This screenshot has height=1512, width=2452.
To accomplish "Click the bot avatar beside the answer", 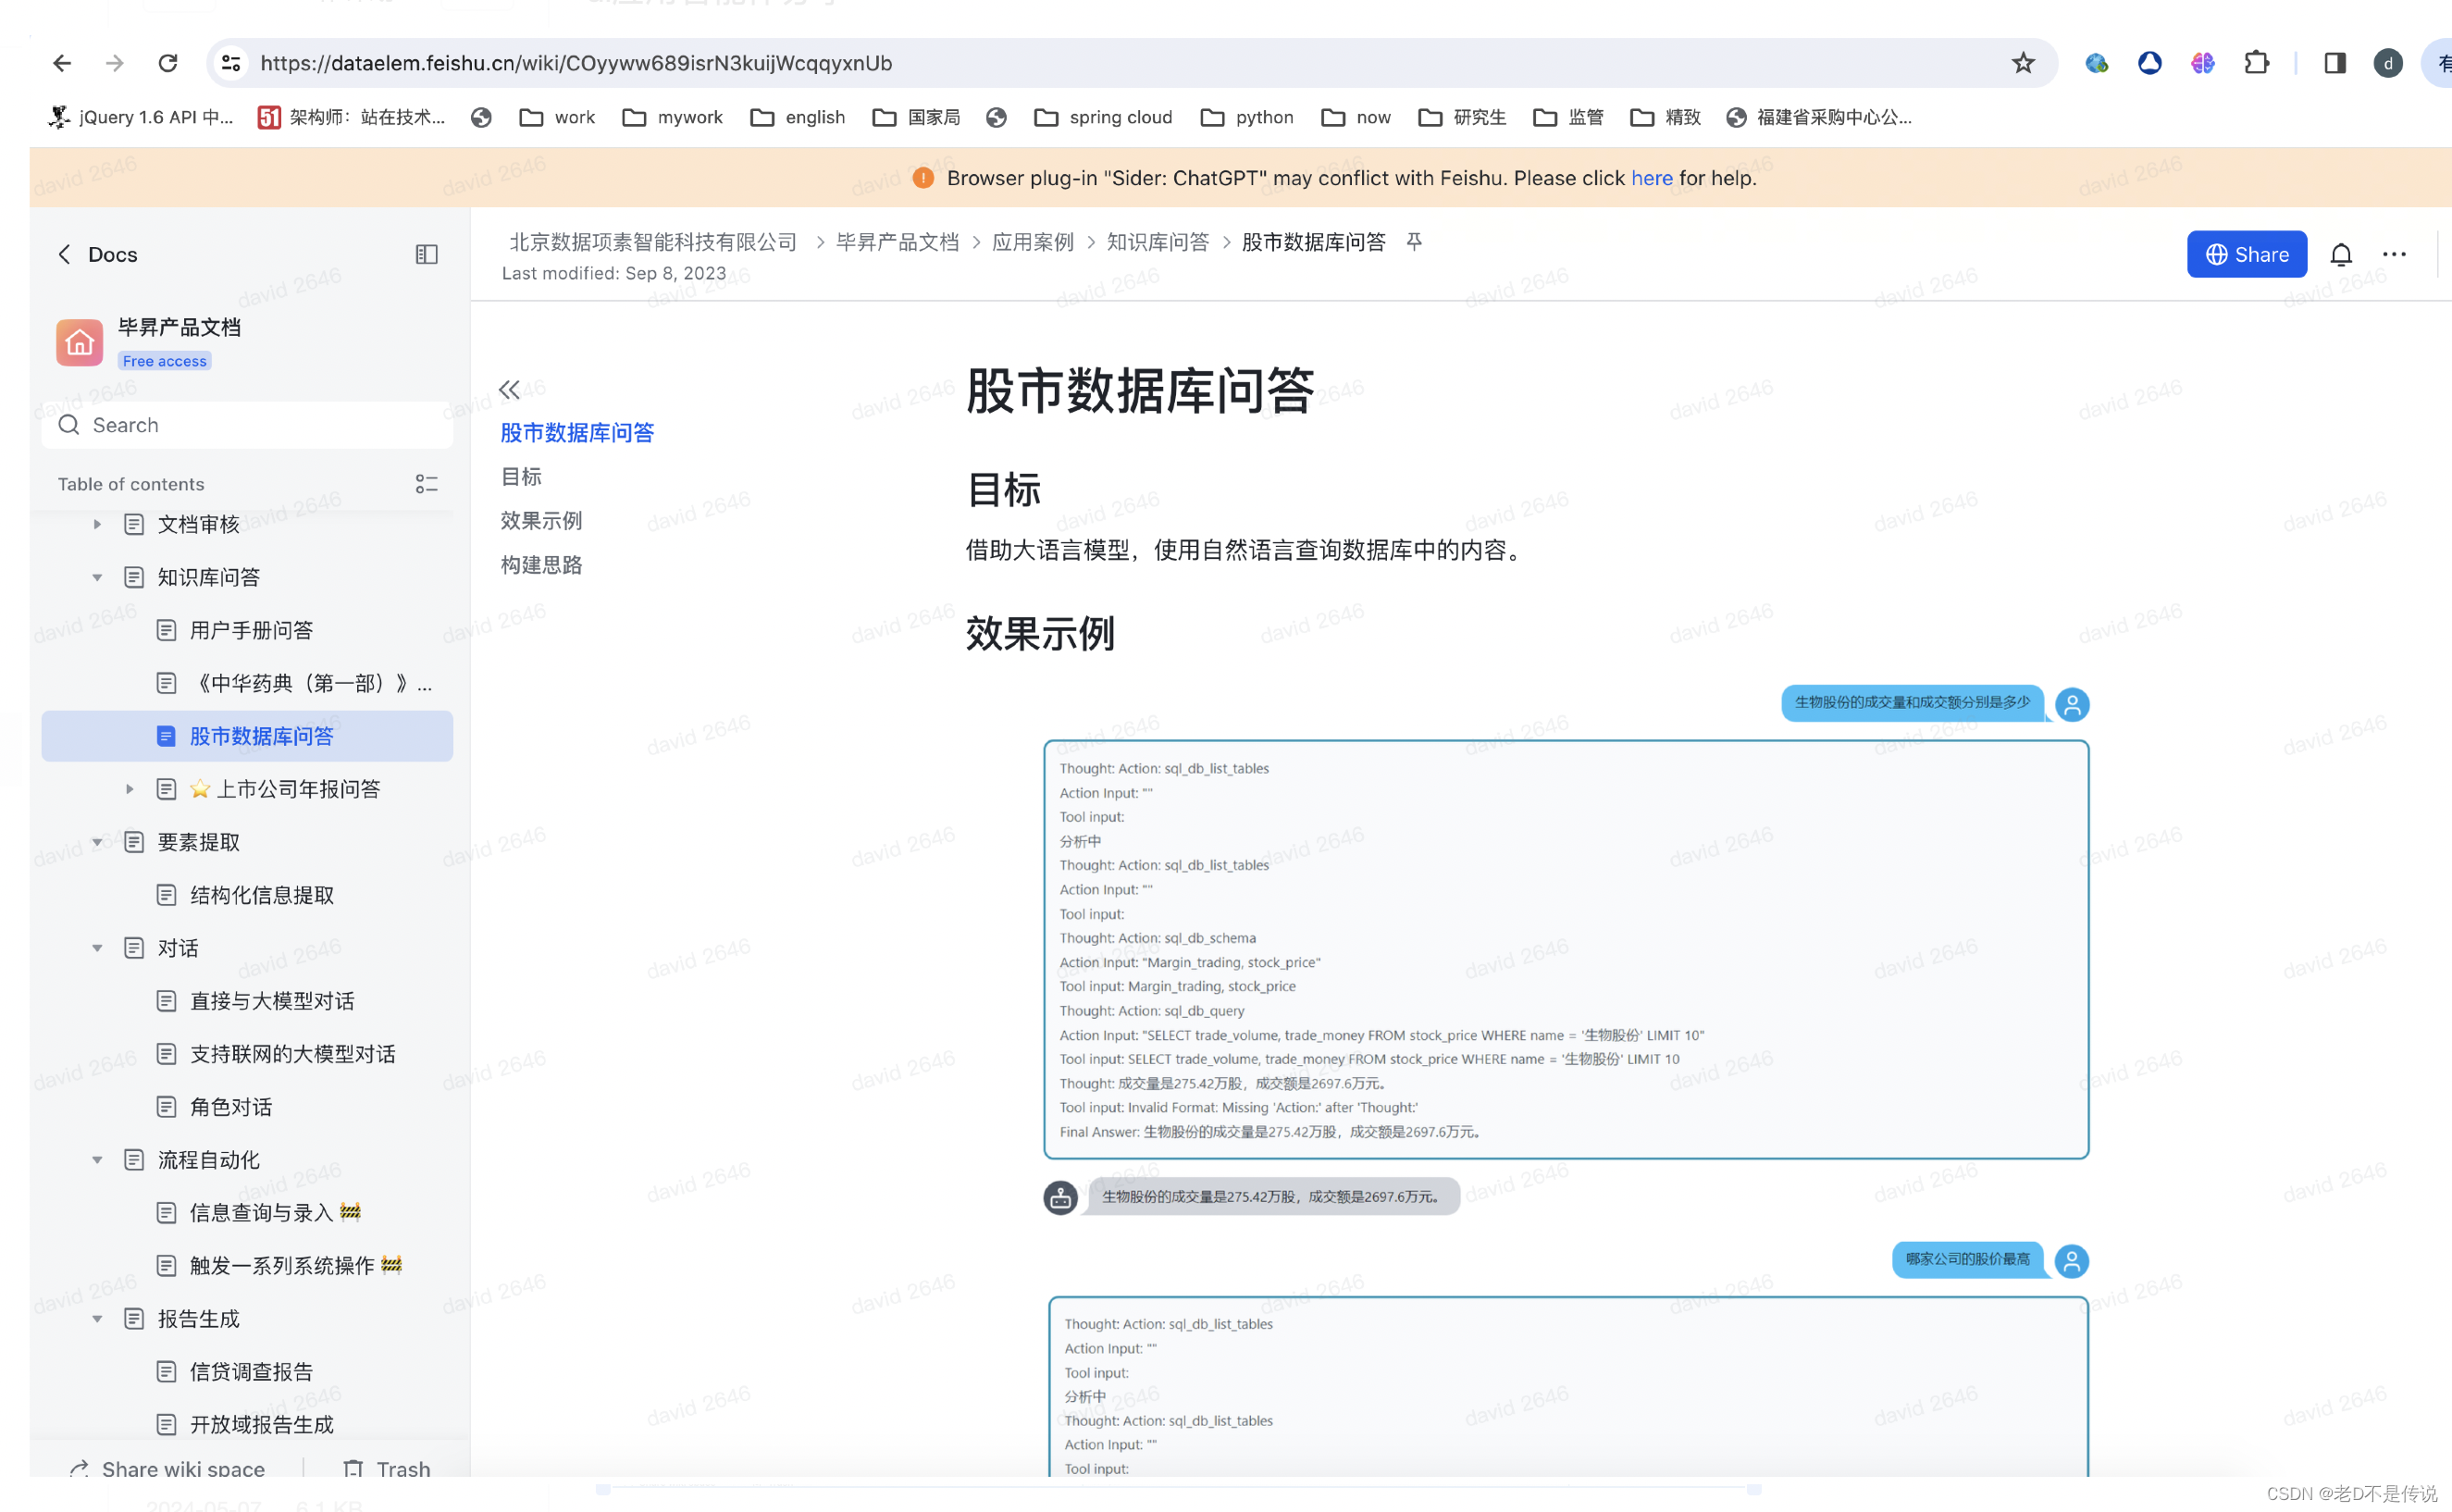I will [x=1060, y=1196].
